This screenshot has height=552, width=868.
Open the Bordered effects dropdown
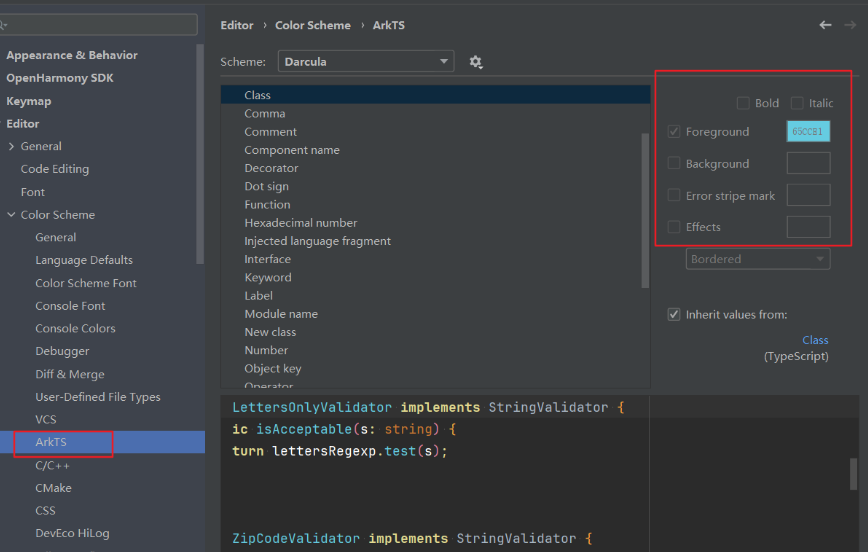tap(758, 259)
